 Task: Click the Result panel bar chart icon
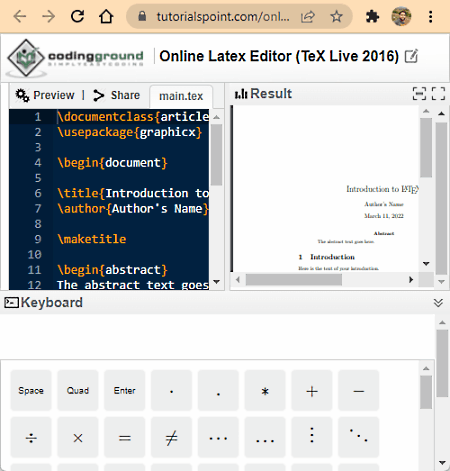241,94
